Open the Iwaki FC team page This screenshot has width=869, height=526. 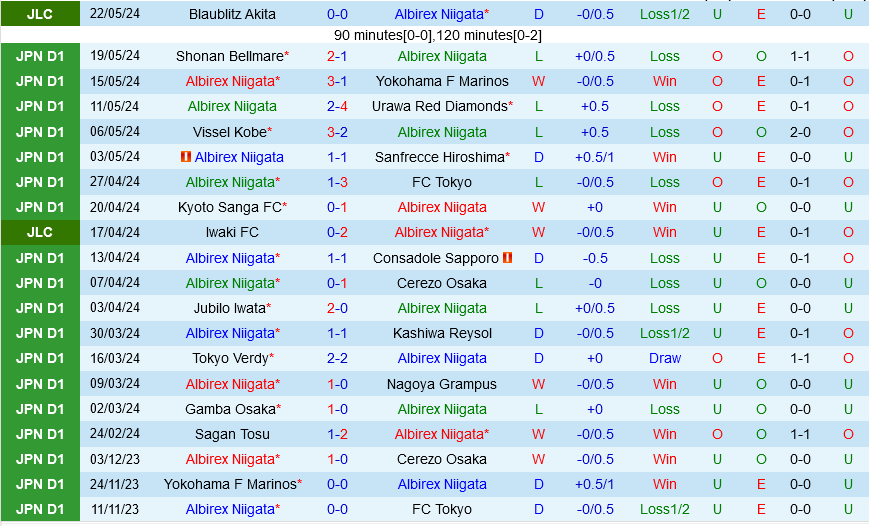coord(232,232)
